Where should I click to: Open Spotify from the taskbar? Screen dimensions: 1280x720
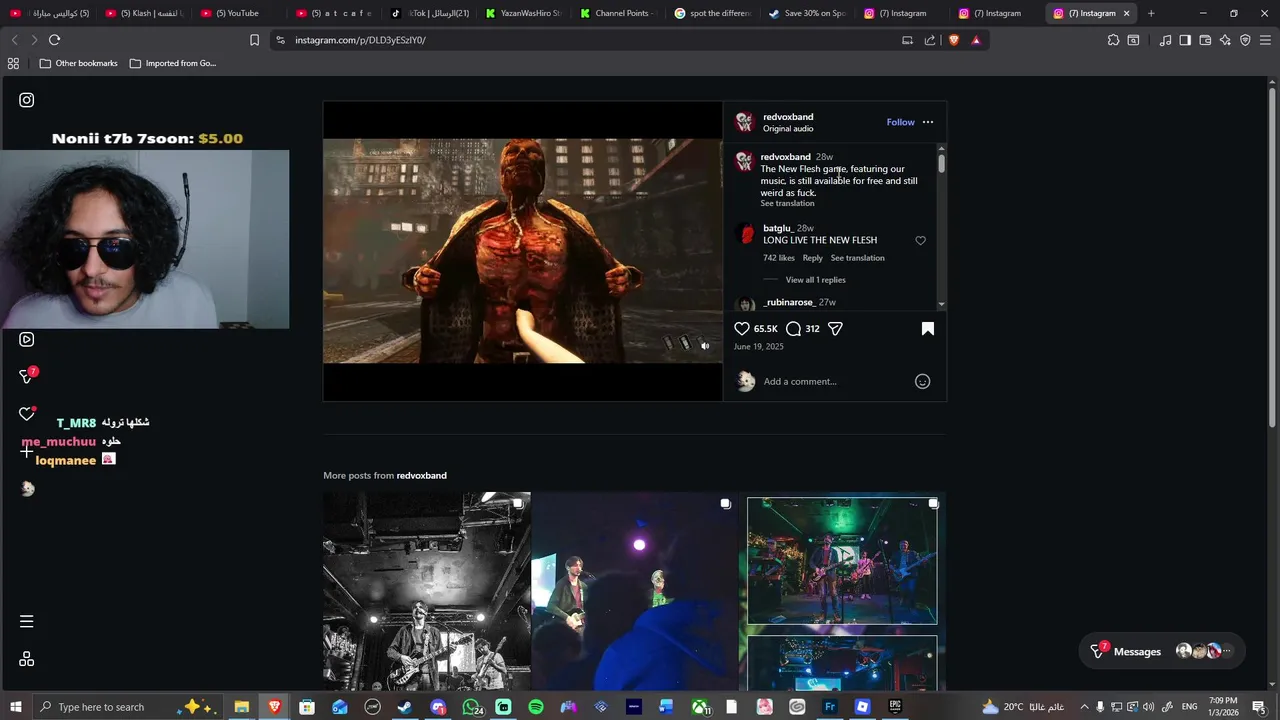[x=536, y=707]
